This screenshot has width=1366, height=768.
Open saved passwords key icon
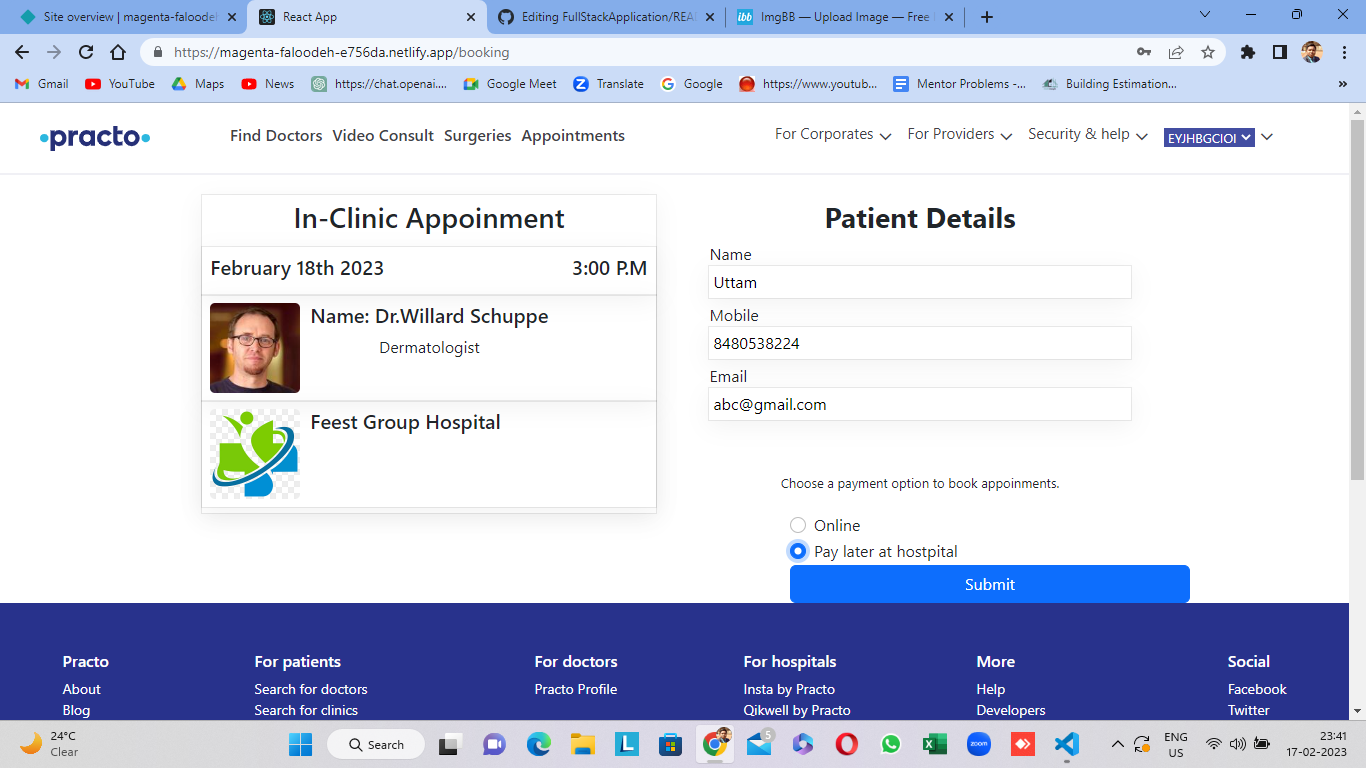[1144, 52]
